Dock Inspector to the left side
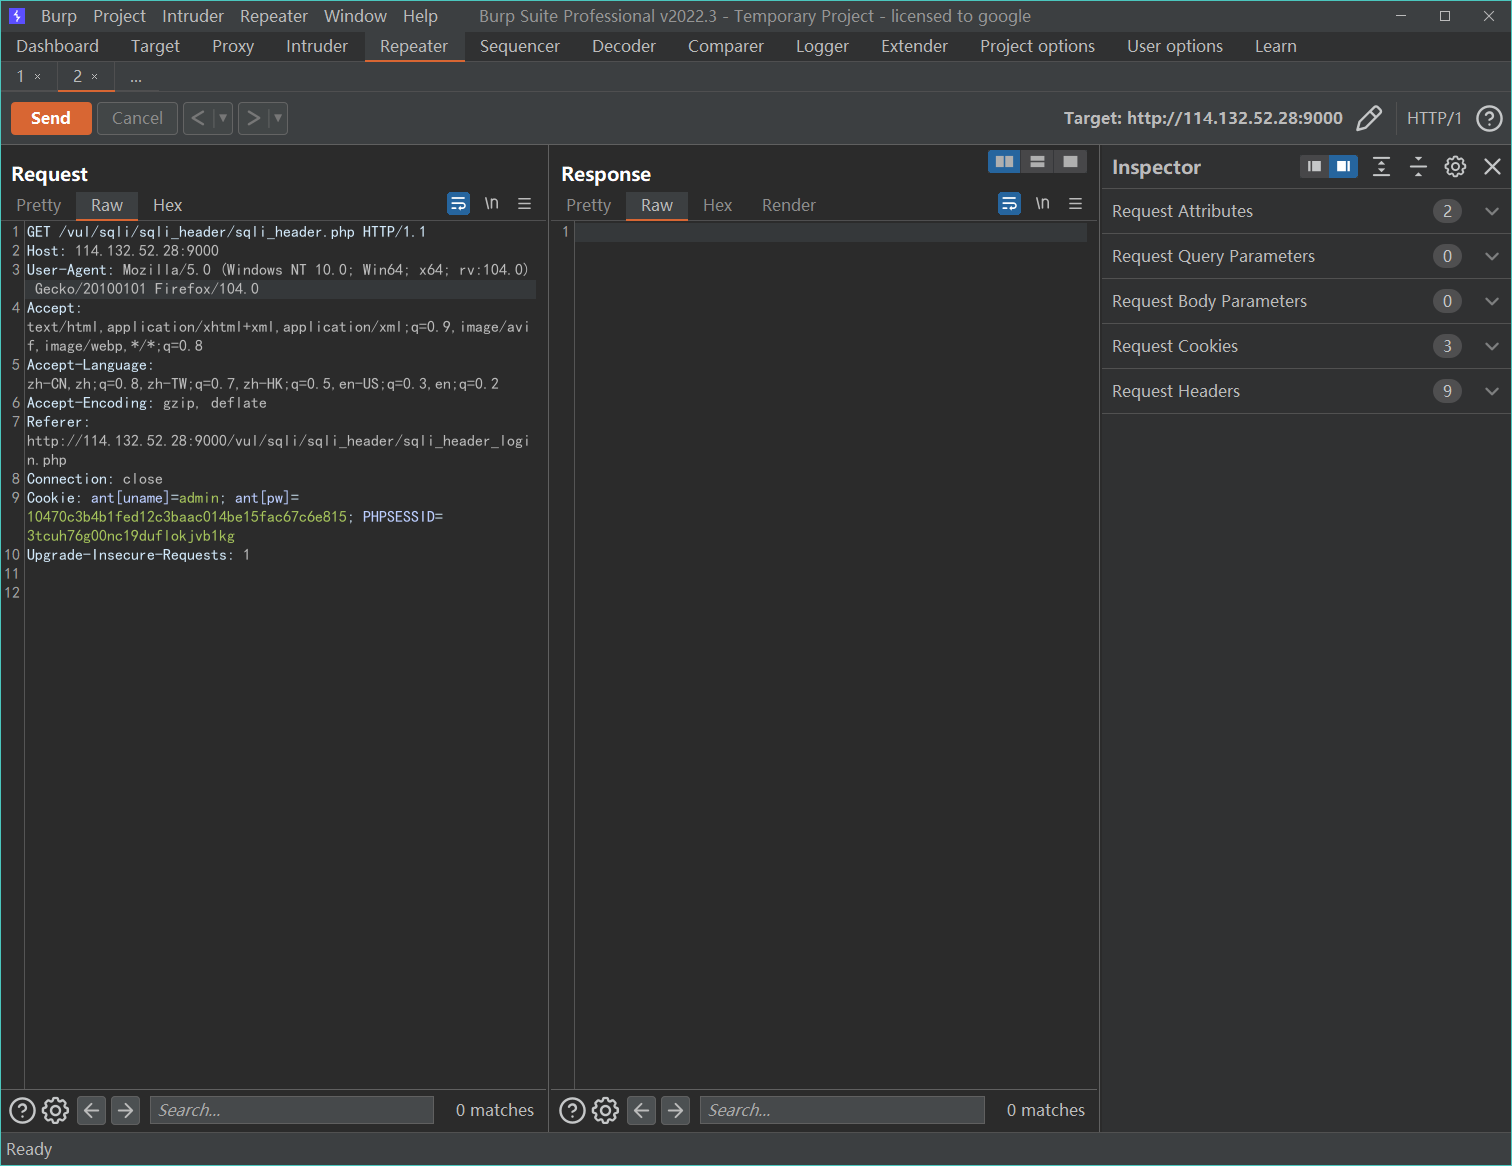Screen dimensions: 1512x1166 [x=1314, y=166]
